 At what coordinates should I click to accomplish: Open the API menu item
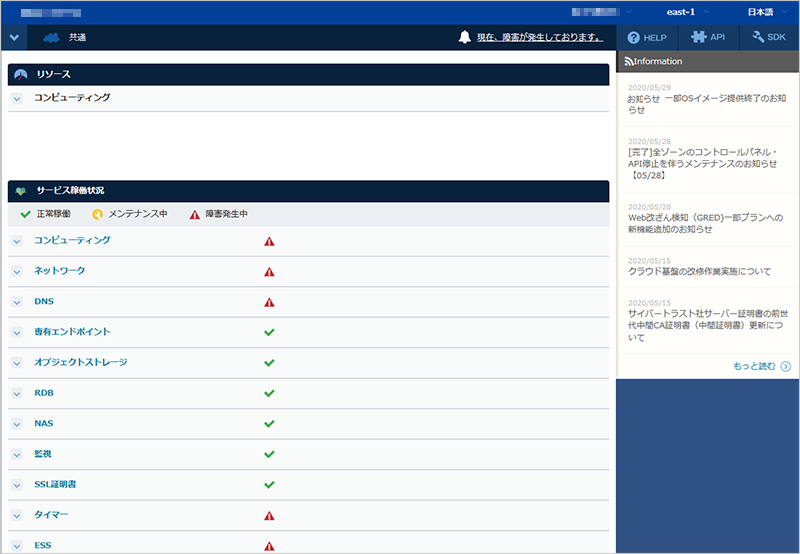[x=709, y=37]
